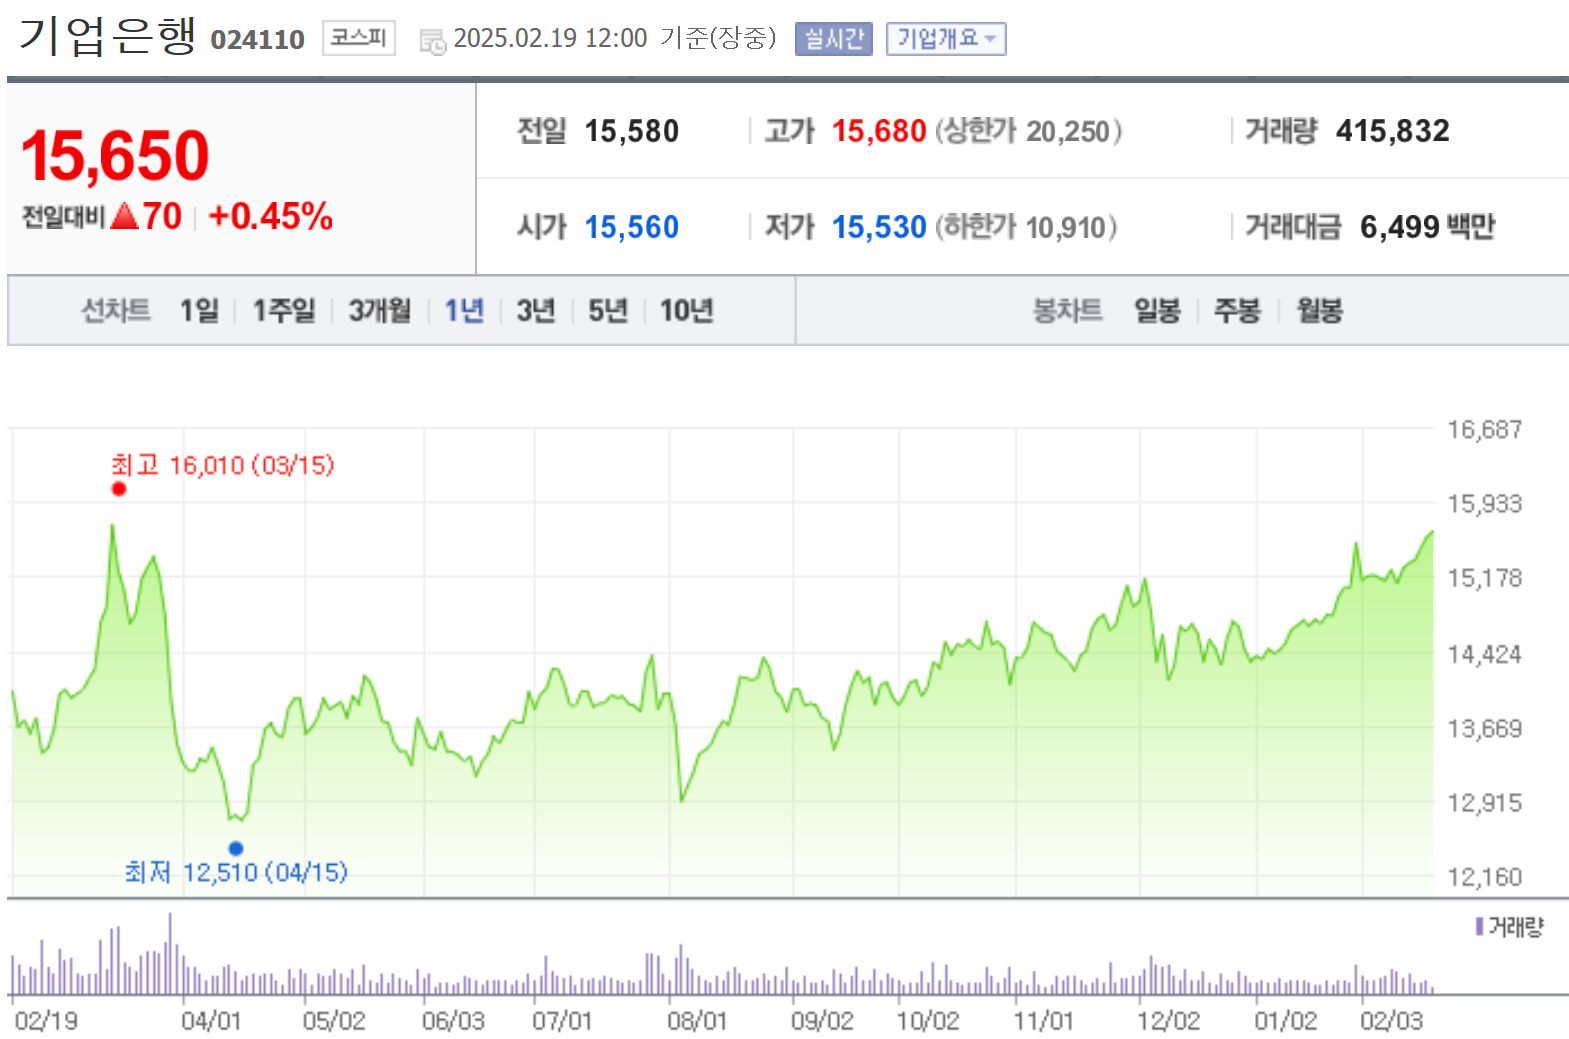Click the 12,160 y-axis label
The width and height of the screenshot is (1569, 1039).
1484,877
